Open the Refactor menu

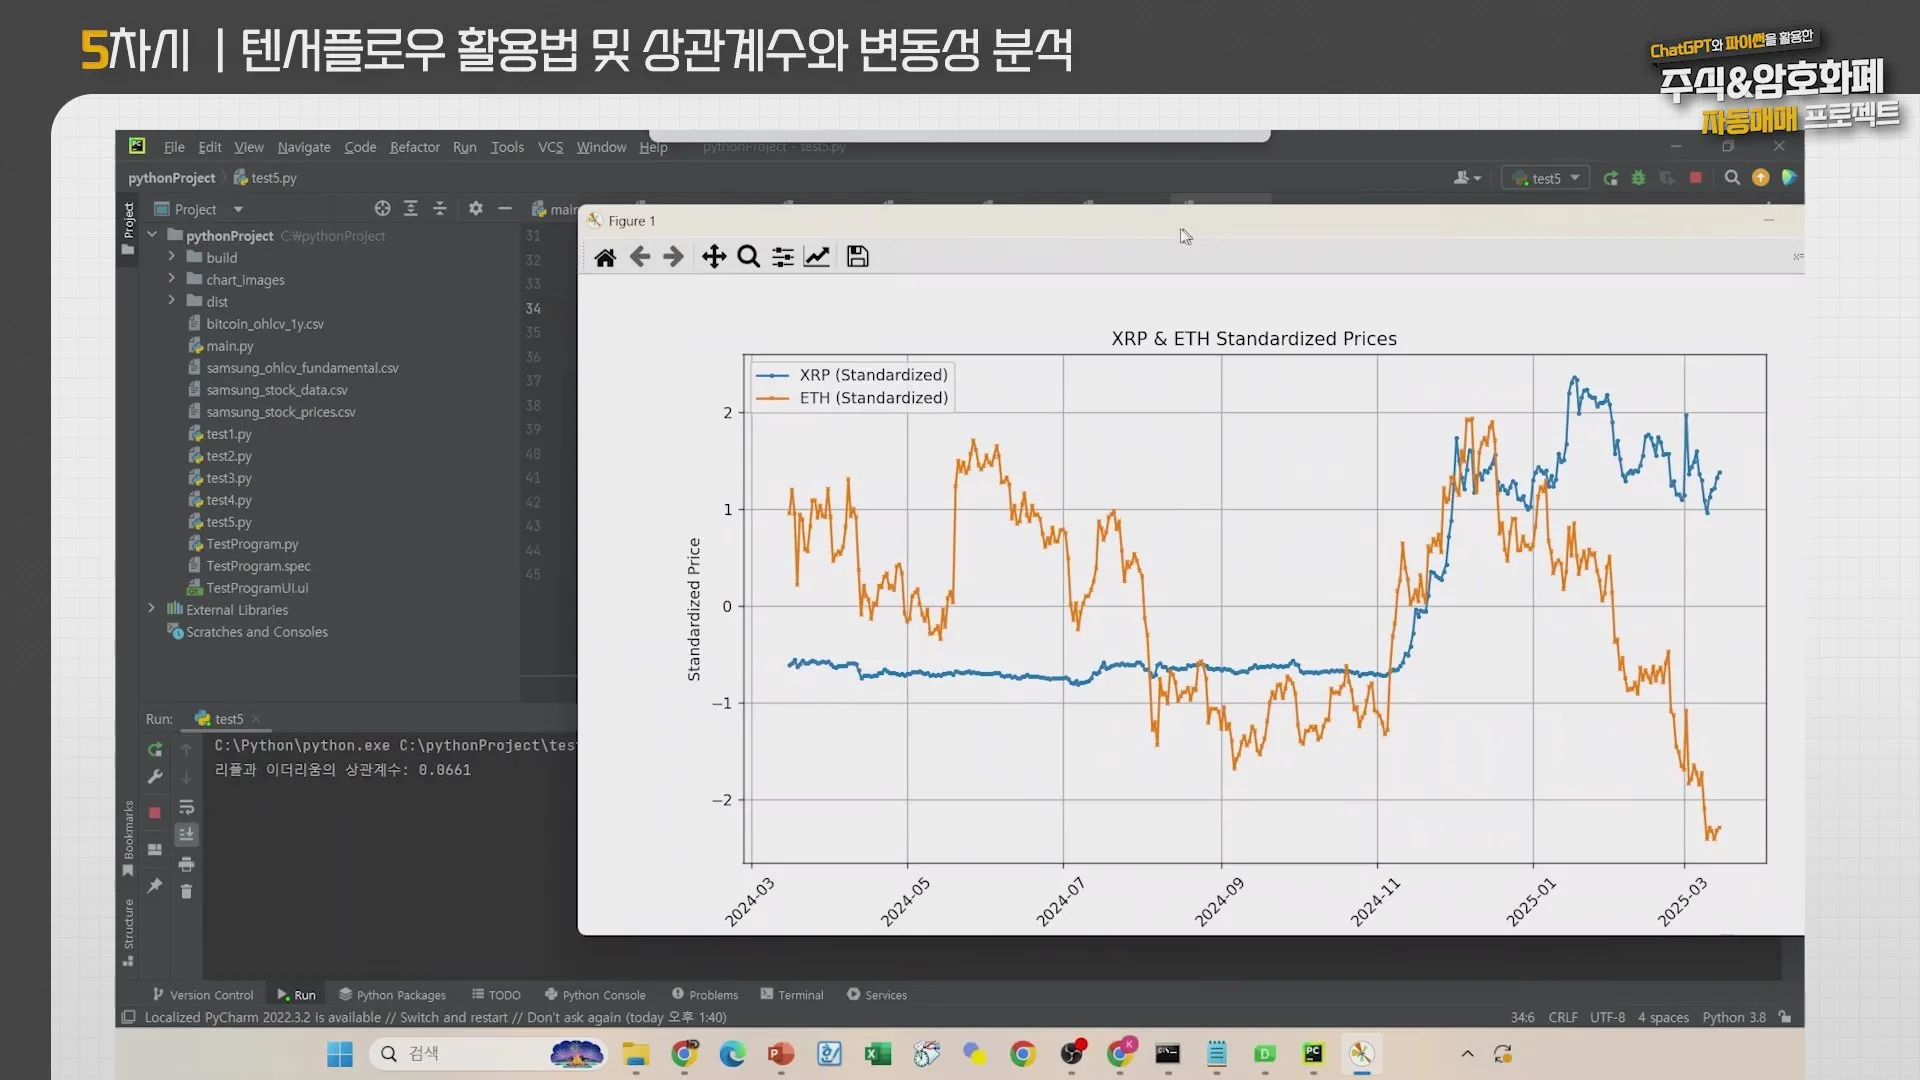coord(414,147)
